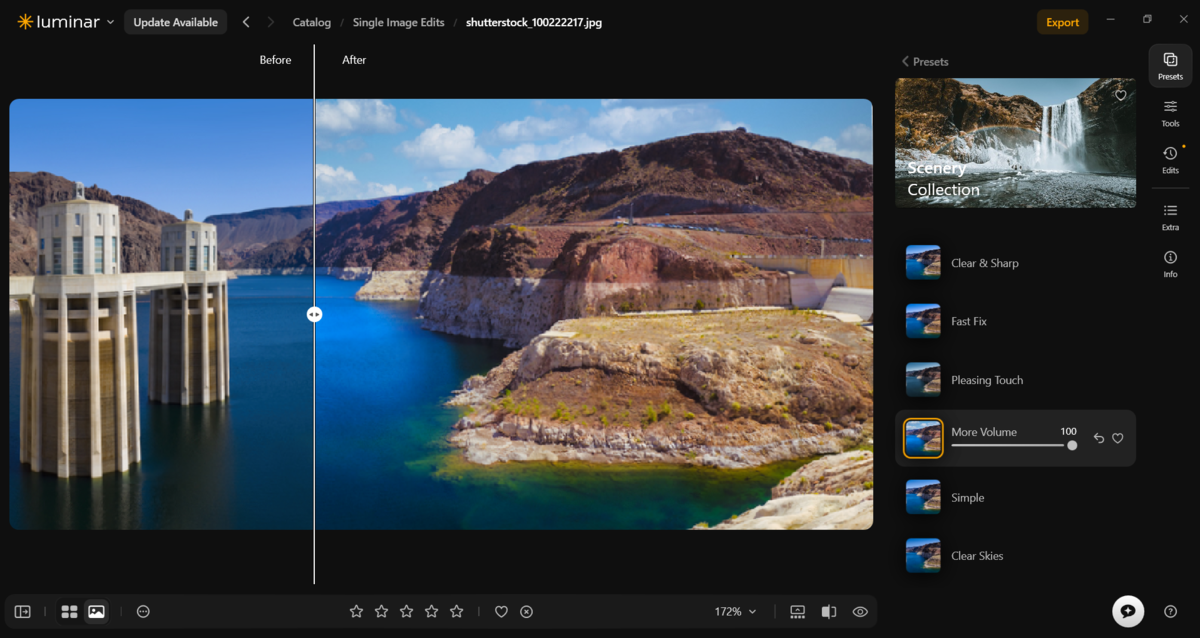Open the feedback chat bubble
This screenshot has height=638, width=1200.
1128,611
